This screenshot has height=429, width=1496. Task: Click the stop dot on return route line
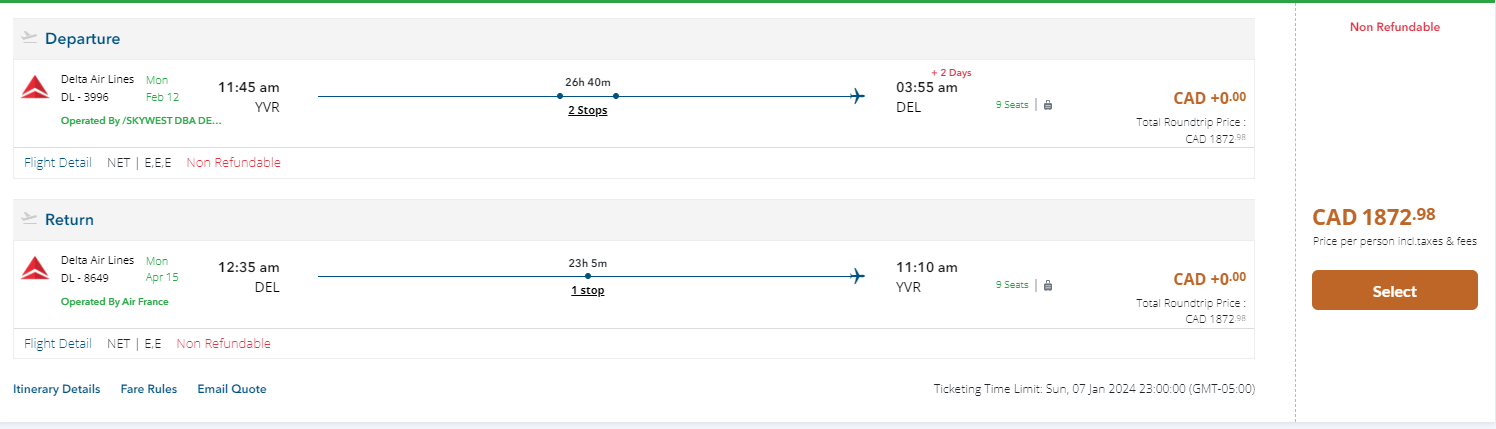tap(588, 276)
